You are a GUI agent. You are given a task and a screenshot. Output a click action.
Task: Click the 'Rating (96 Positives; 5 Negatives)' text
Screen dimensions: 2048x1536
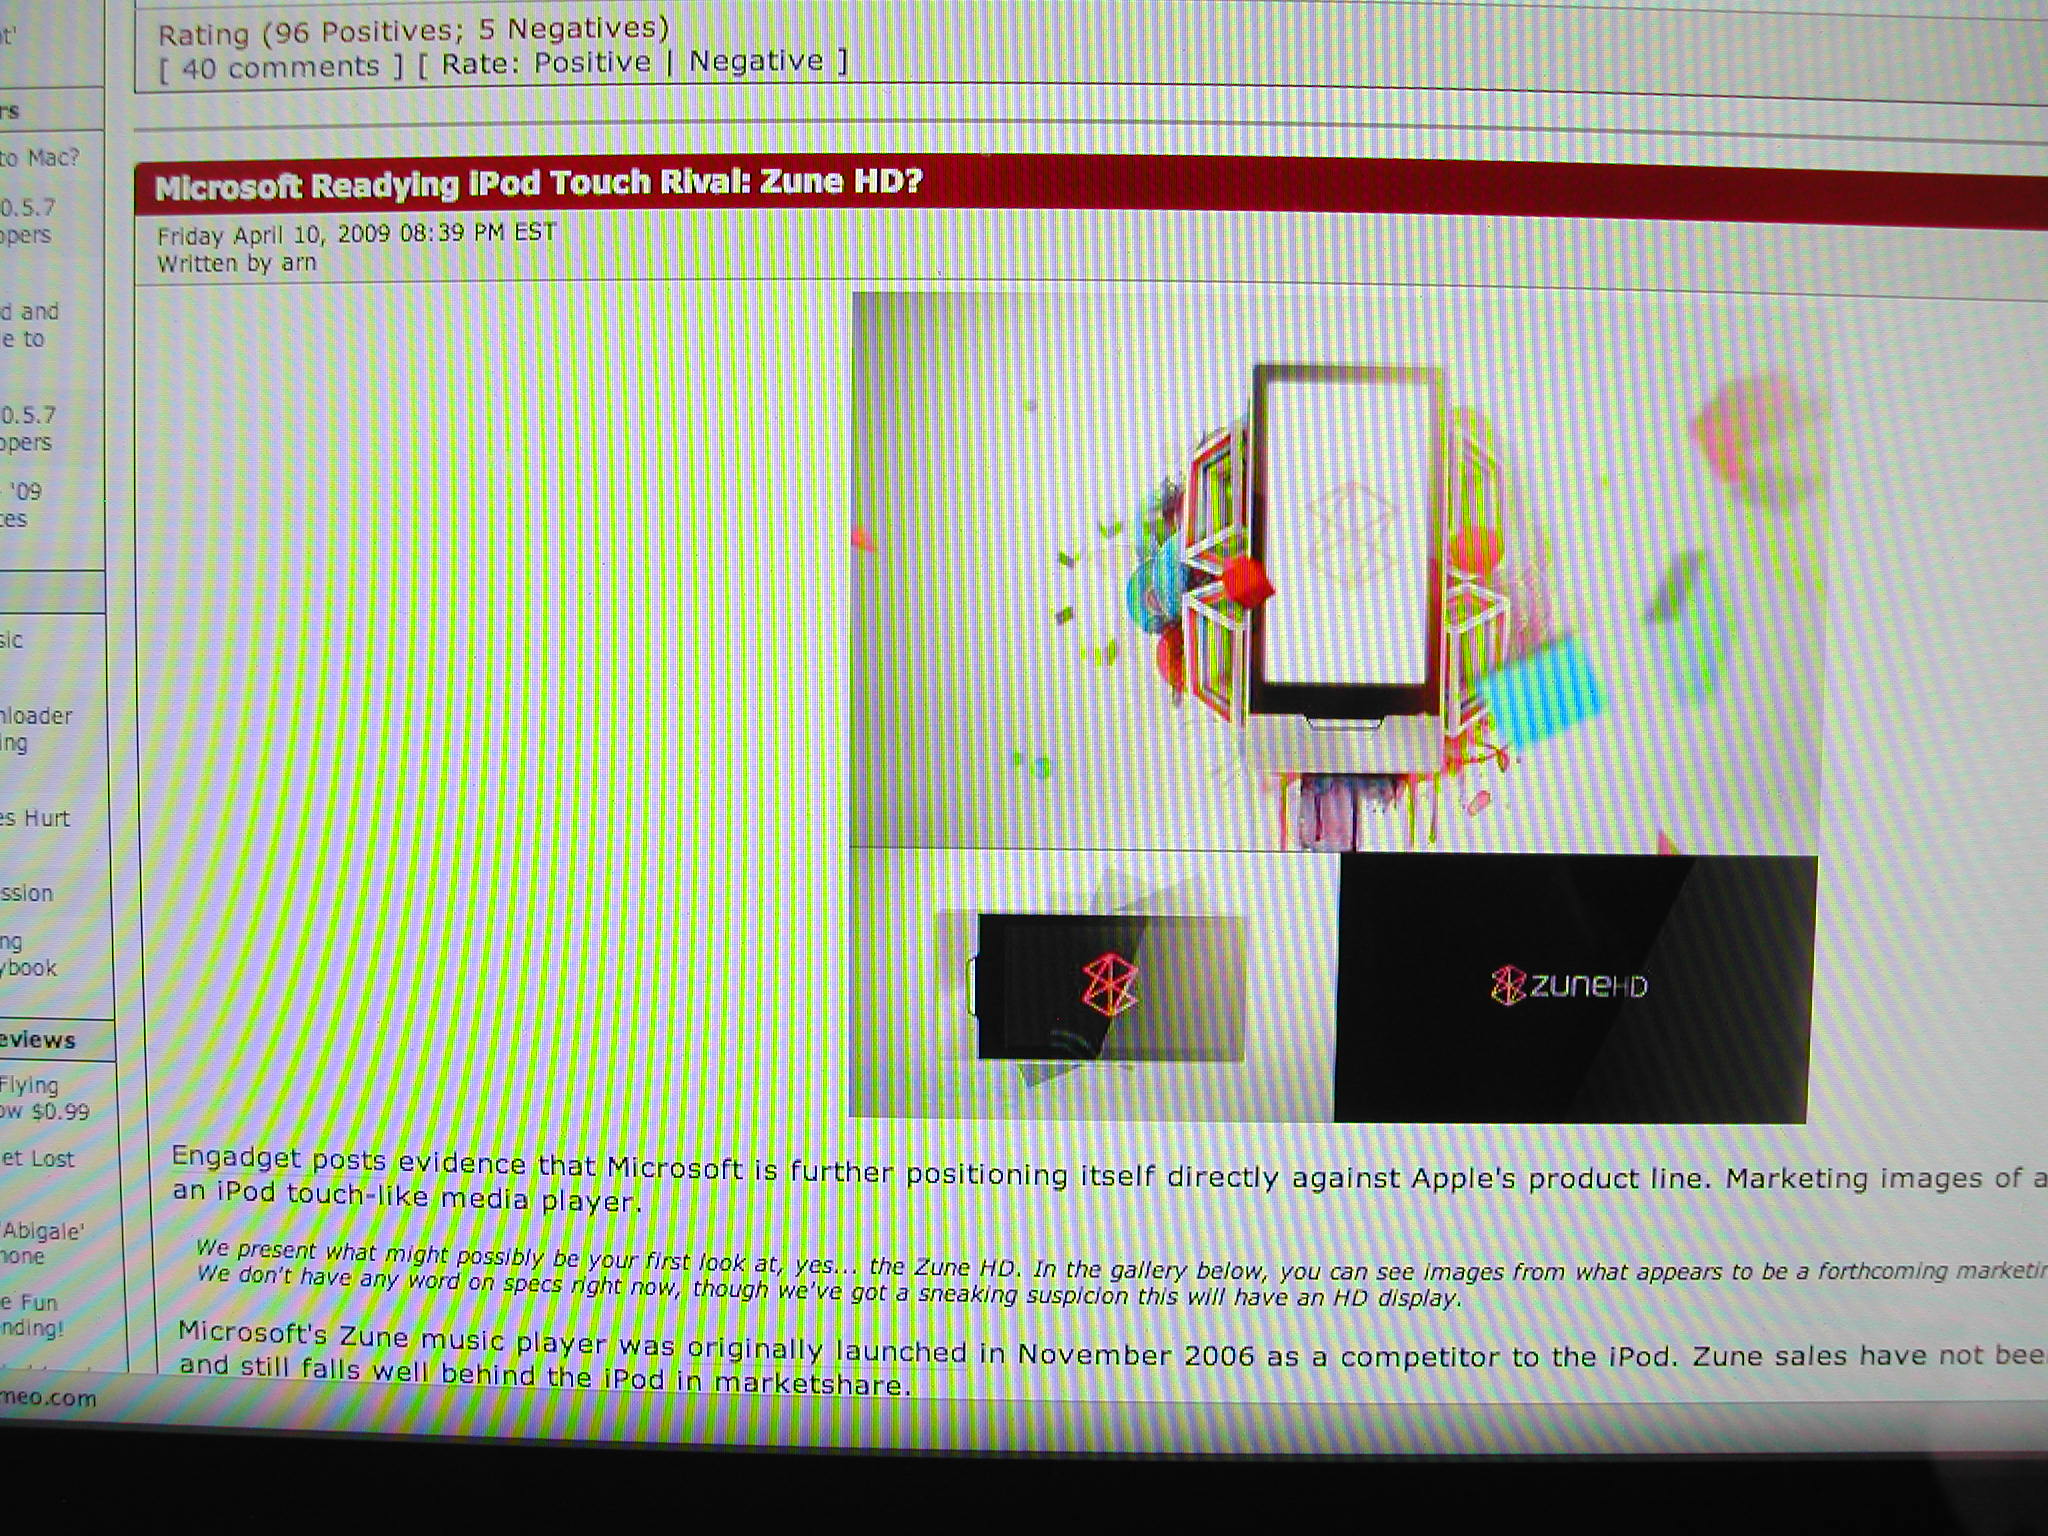pyautogui.click(x=413, y=31)
